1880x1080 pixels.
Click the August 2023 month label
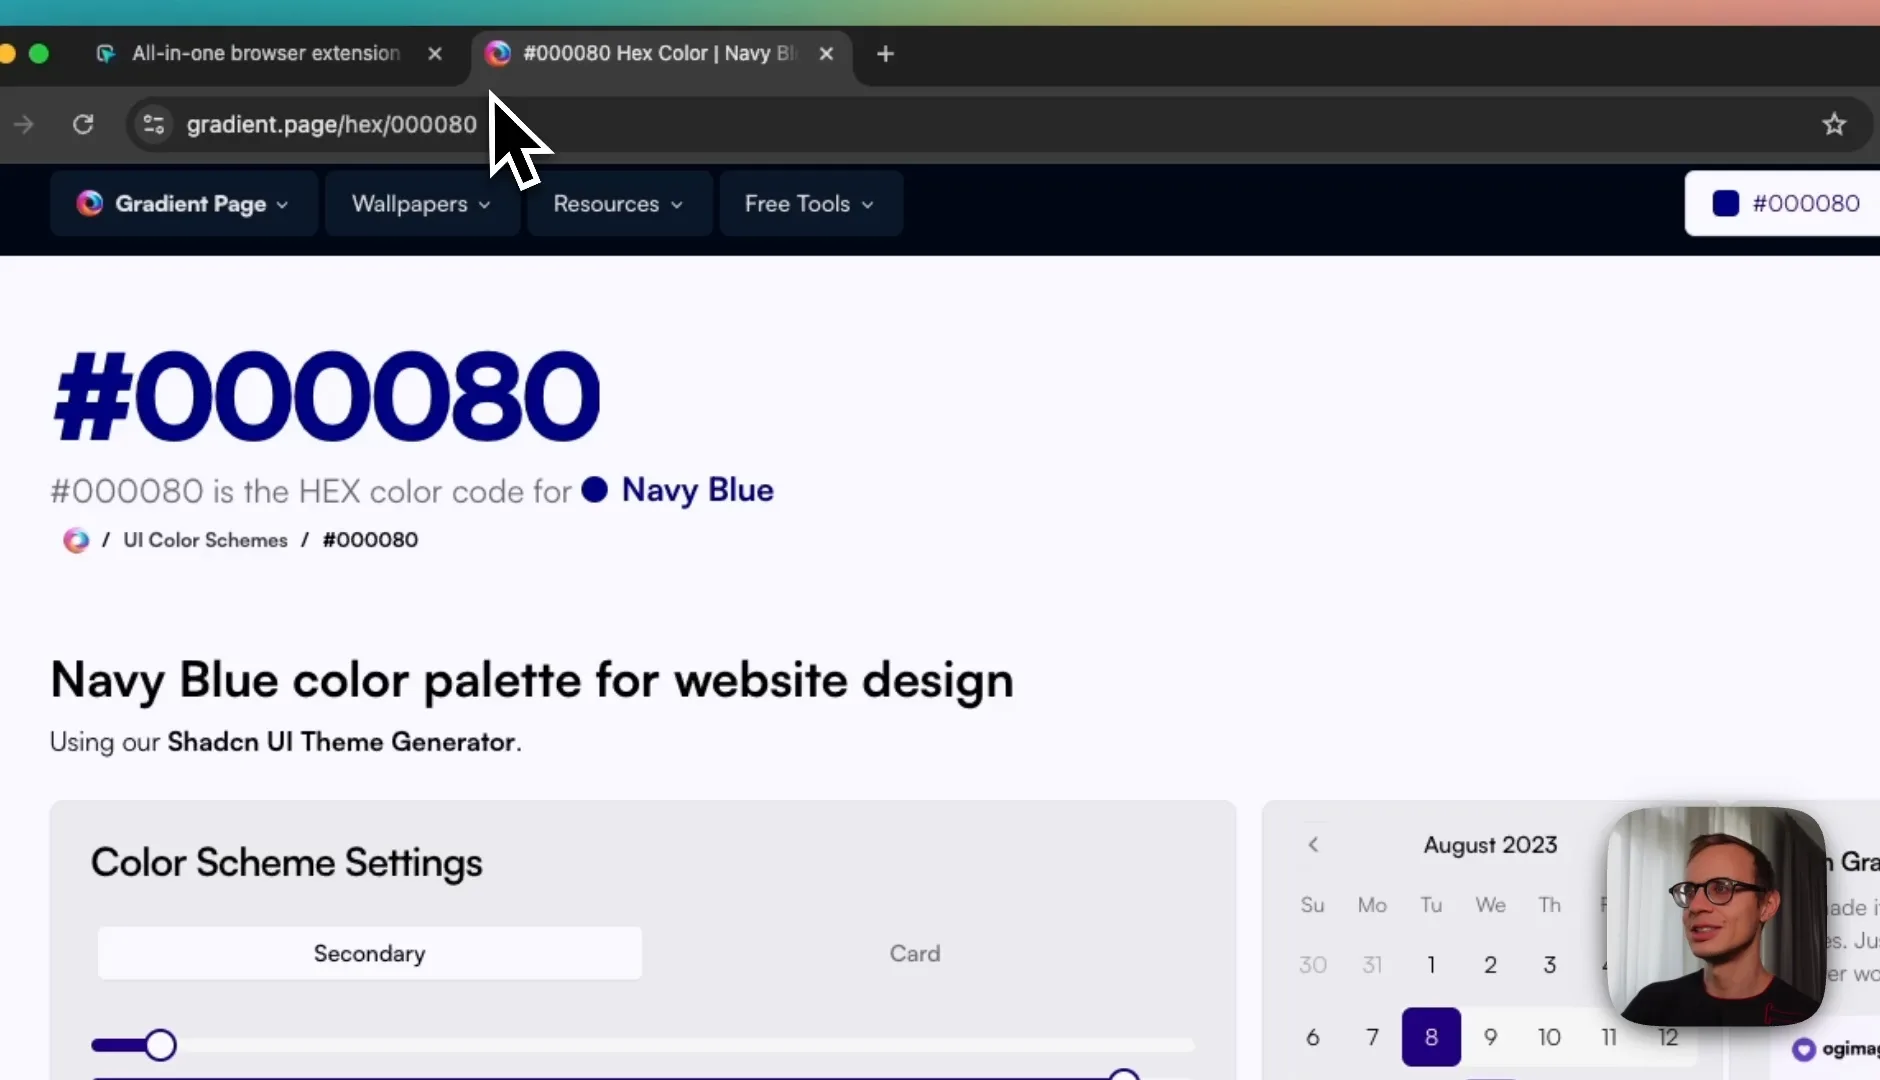[x=1490, y=845]
